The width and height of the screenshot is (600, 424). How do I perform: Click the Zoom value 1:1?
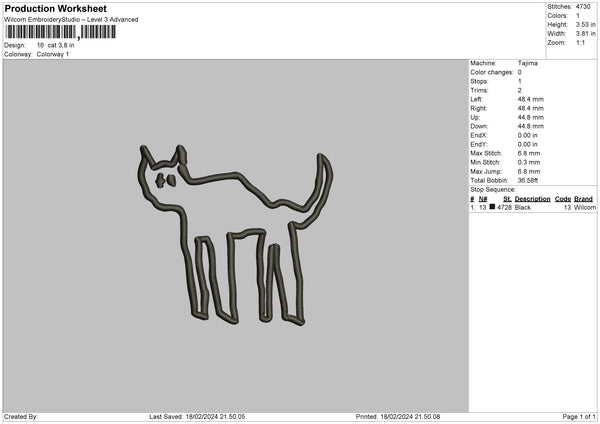[x=580, y=42]
